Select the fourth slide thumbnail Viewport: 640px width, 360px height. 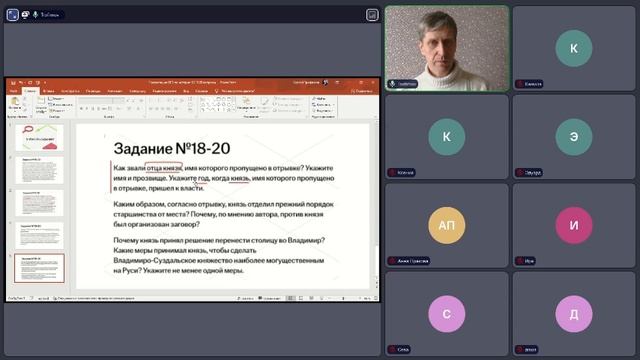click(x=39, y=236)
